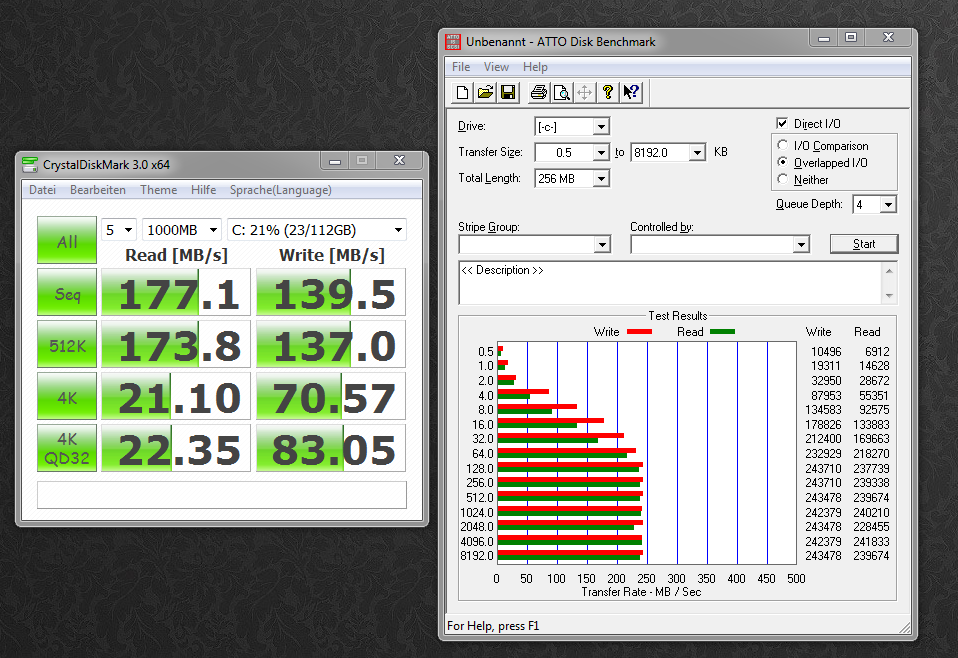This screenshot has width=958, height=658.
Task: Click the green Read legend swatch
Action: pos(722,332)
